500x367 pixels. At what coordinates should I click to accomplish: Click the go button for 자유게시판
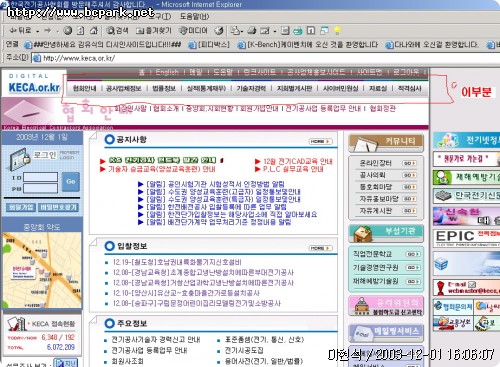(x=409, y=211)
